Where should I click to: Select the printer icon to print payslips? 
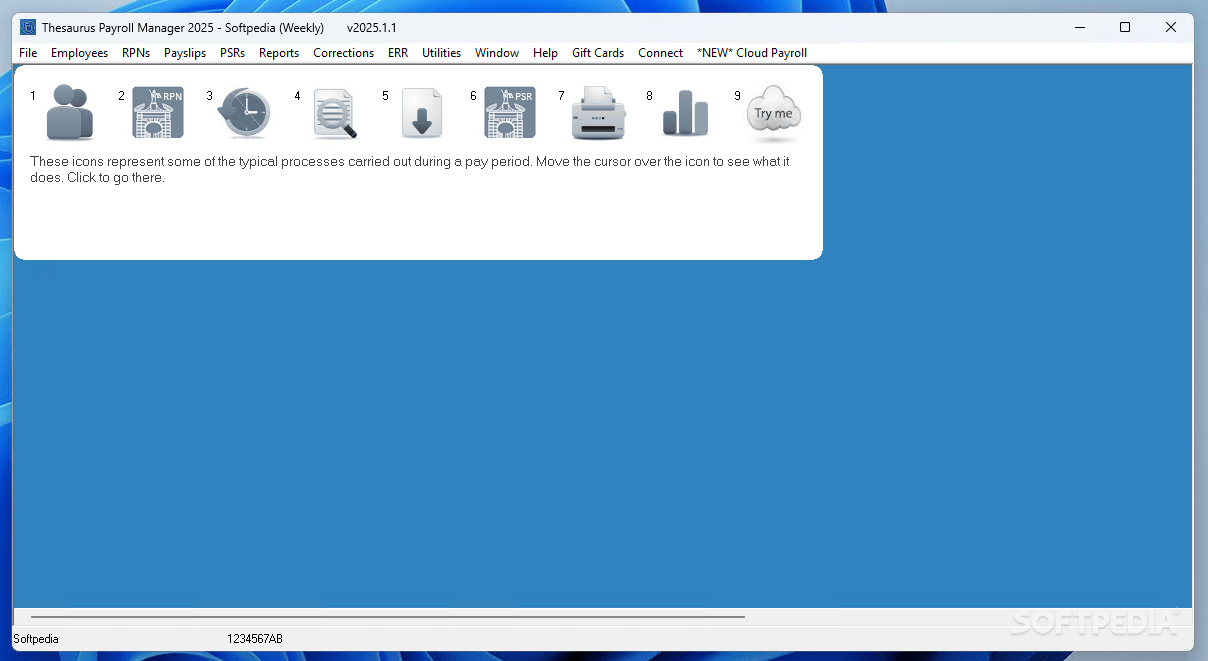(597, 112)
